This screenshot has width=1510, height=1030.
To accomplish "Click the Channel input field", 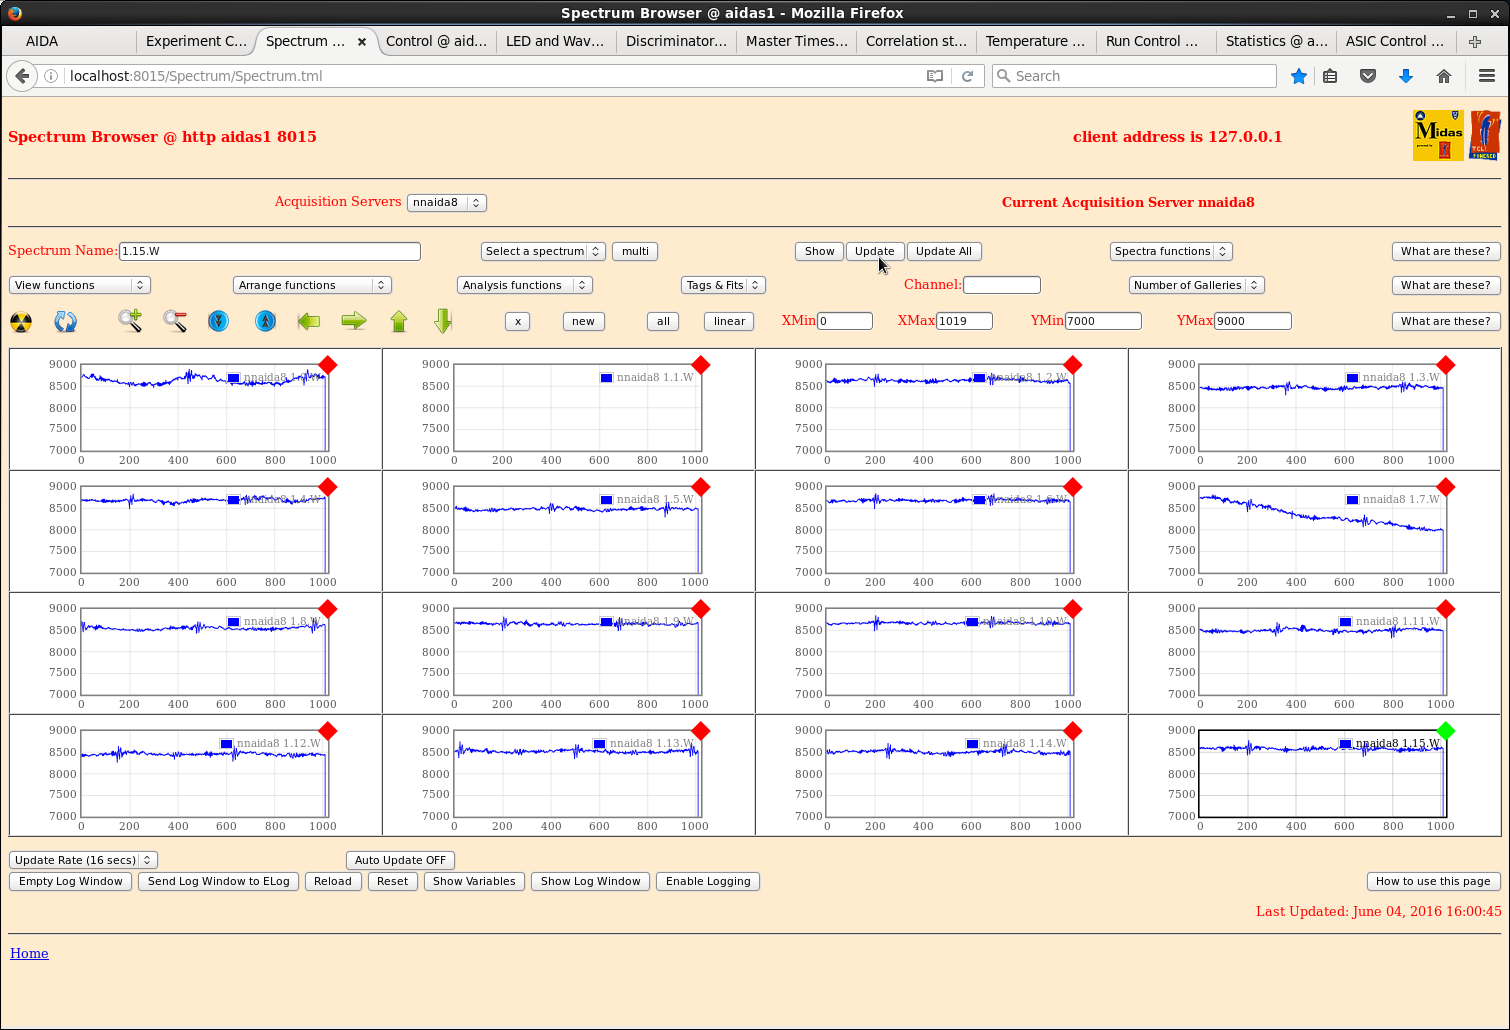I will (1002, 285).
